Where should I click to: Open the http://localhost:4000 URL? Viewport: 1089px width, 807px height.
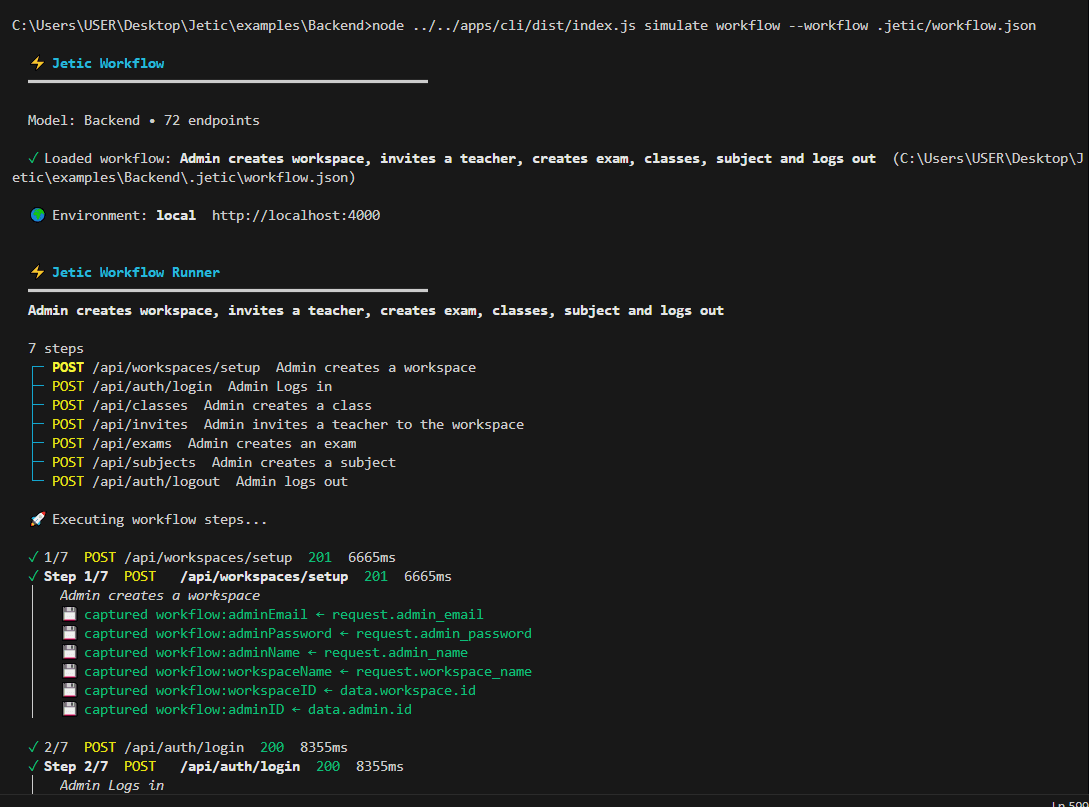tap(296, 215)
